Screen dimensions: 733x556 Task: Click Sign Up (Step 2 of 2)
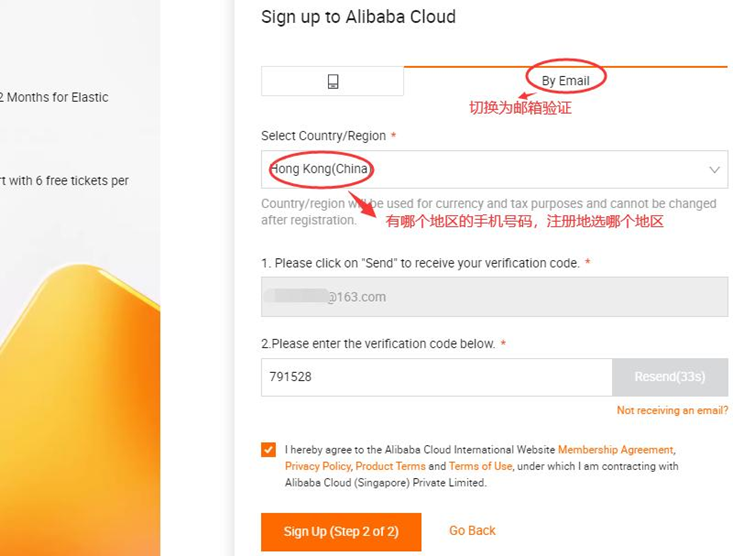(341, 531)
